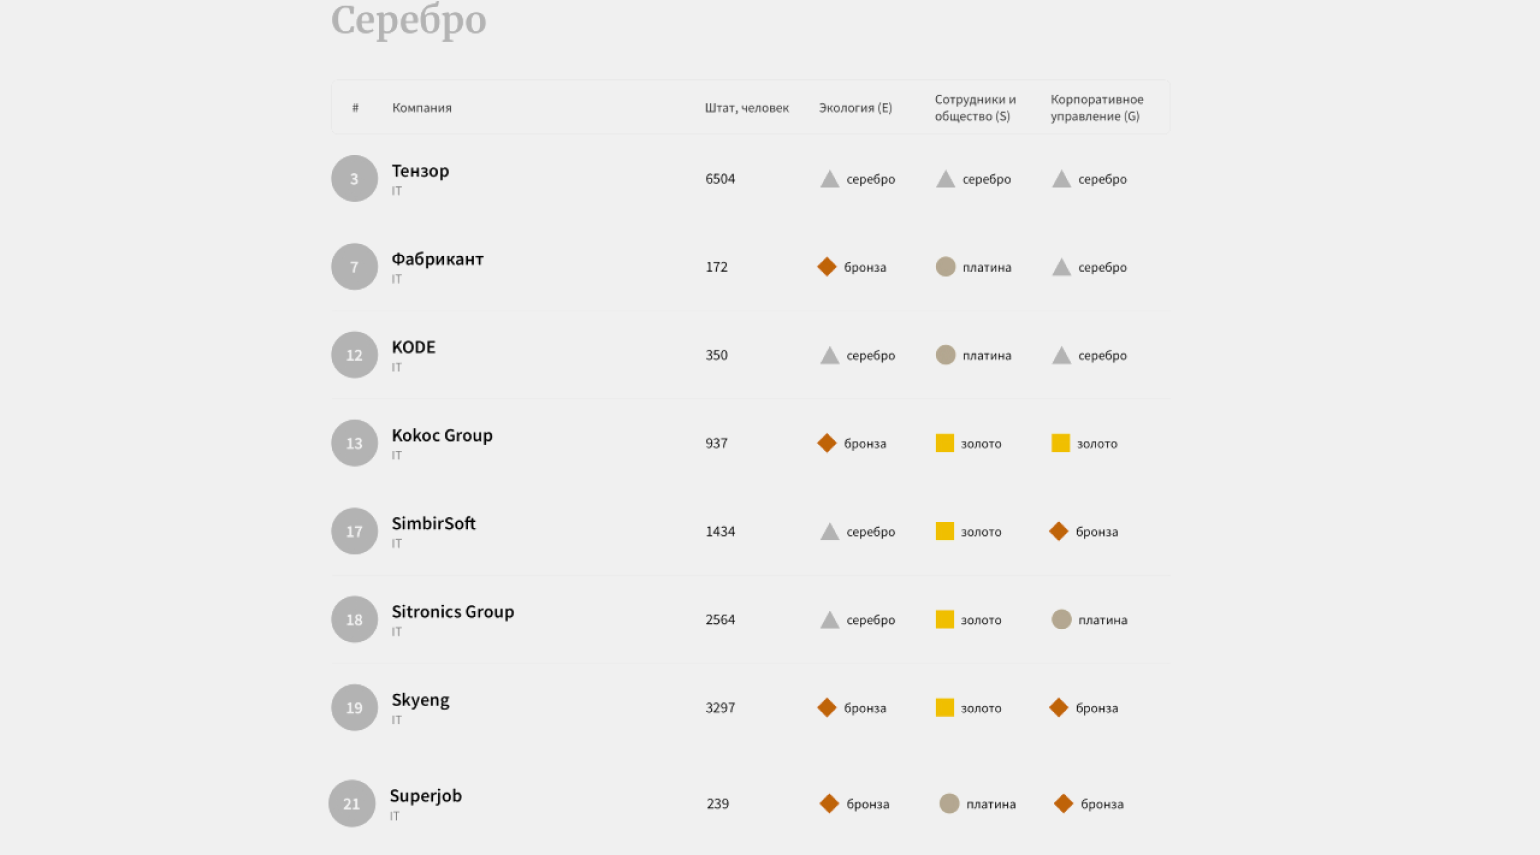1540x855 pixels.
Task: Click the Корпоративное управление (G) header
Action: (1097, 108)
